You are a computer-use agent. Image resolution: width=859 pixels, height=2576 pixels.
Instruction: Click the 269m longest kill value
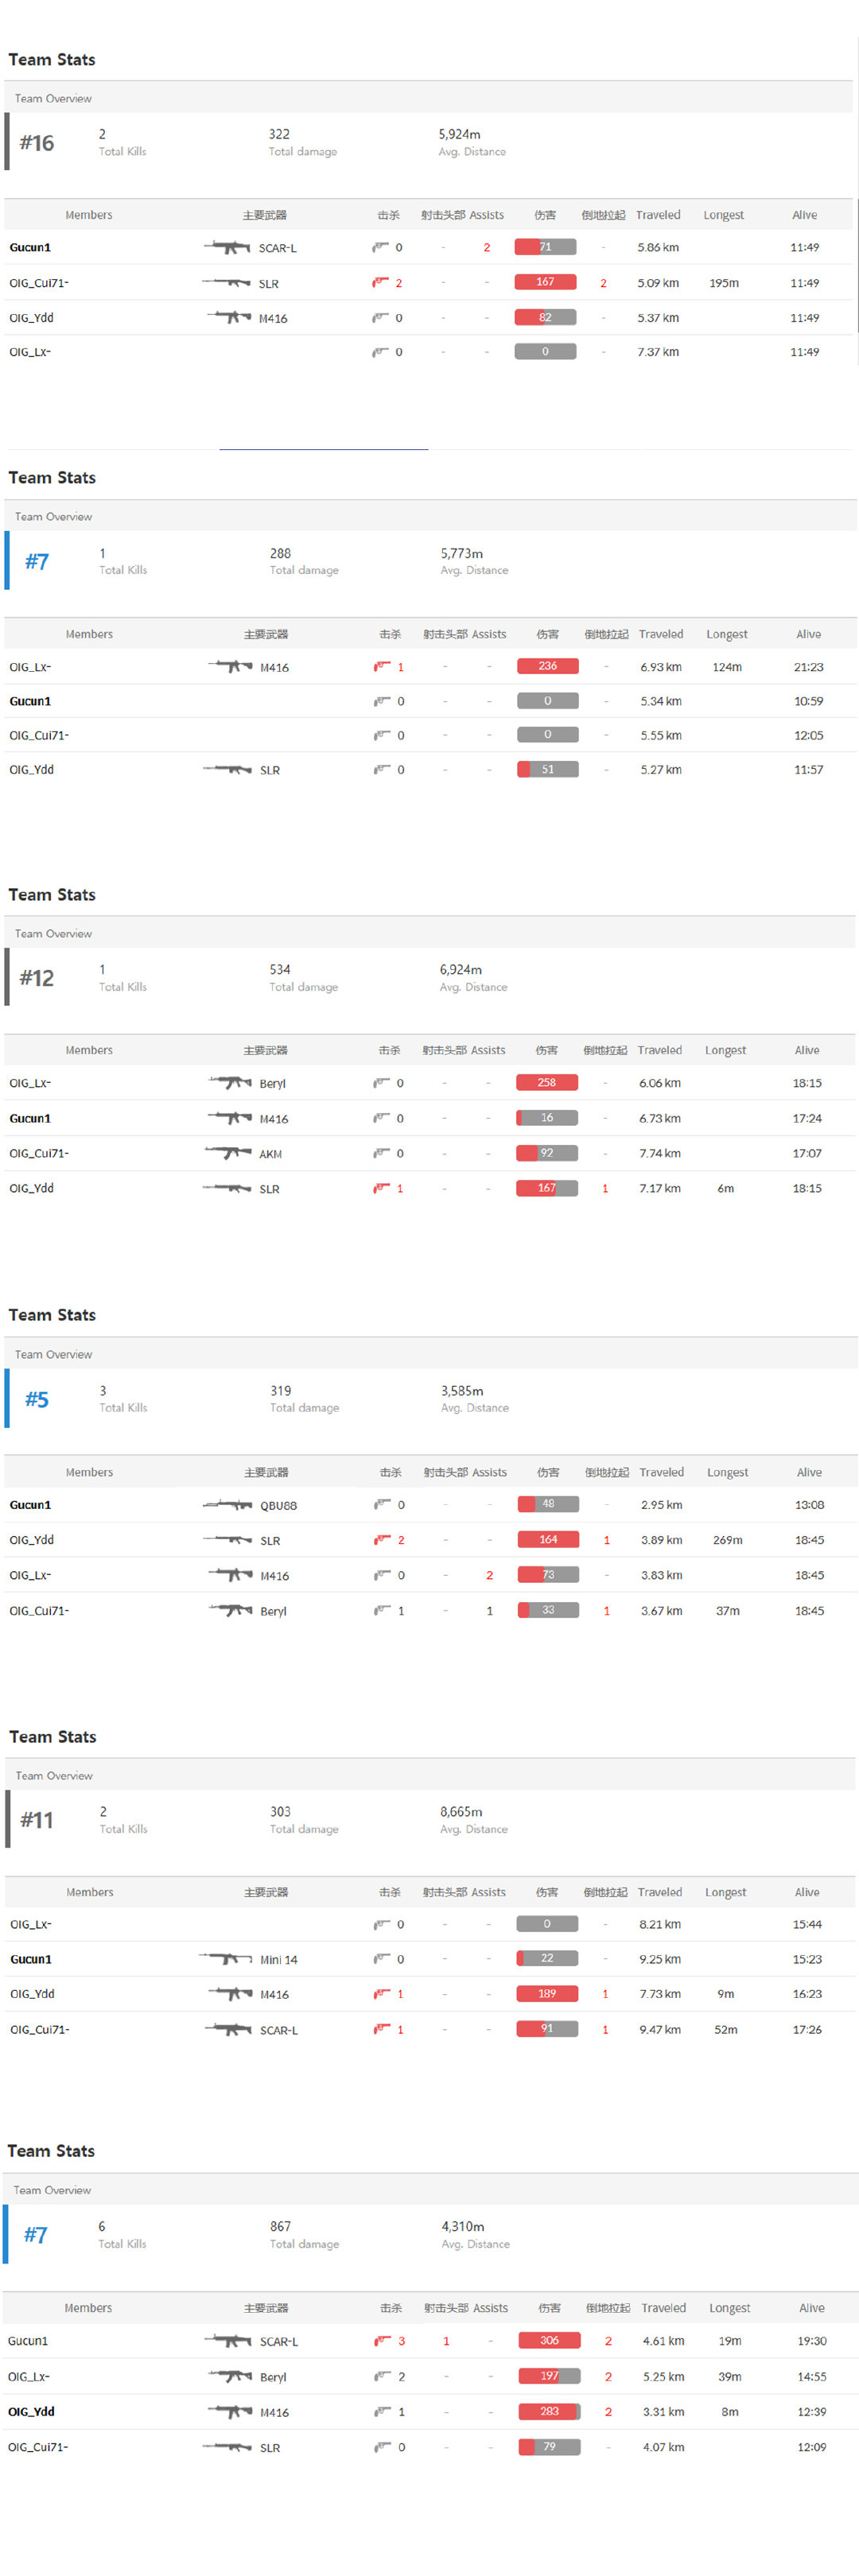(x=727, y=1540)
